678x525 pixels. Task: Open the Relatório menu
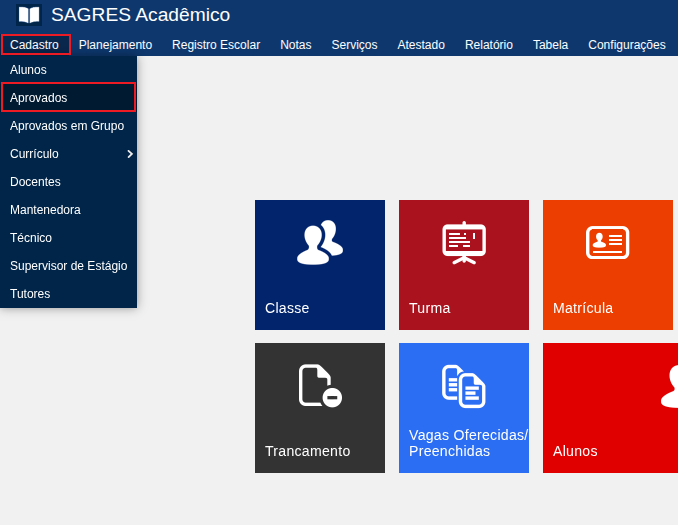489,44
